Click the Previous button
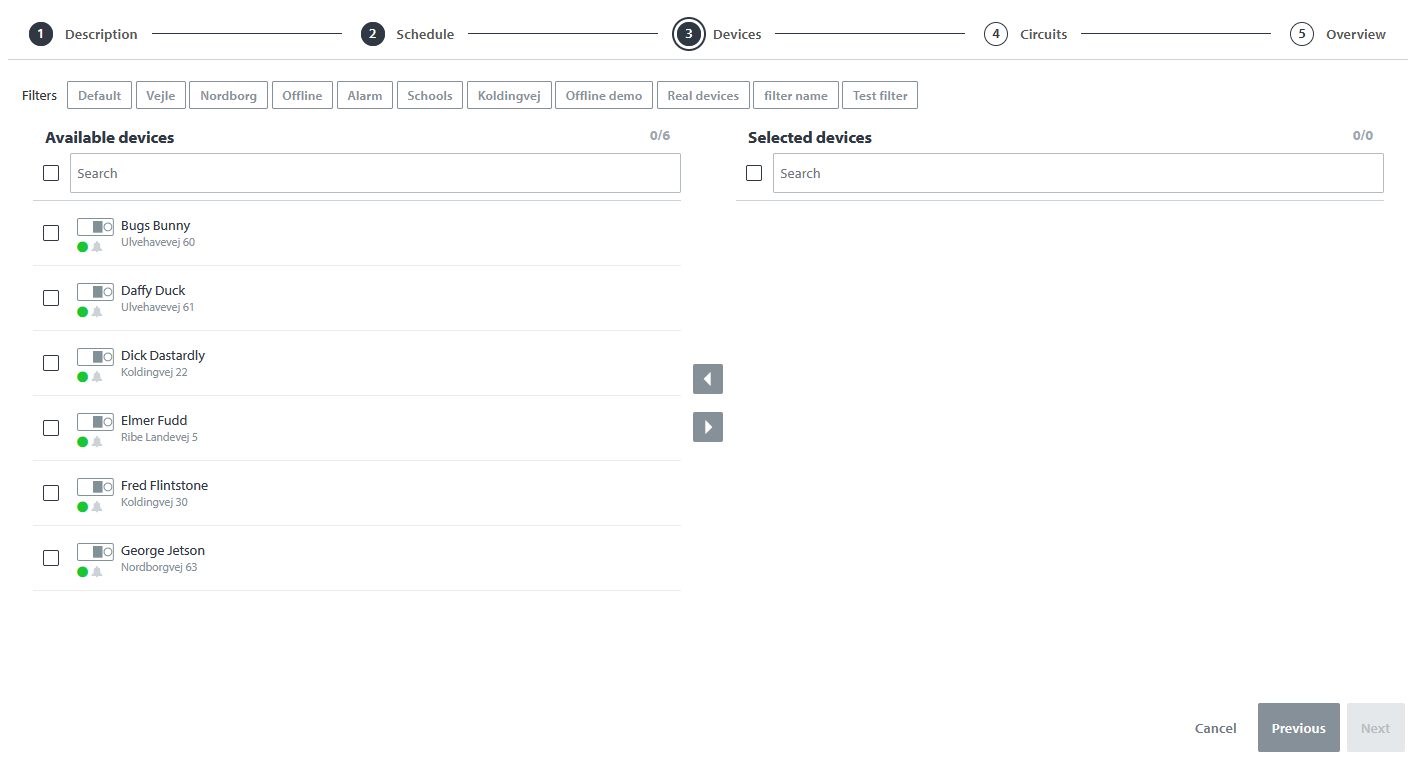1417x761 pixels. tap(1298, 727)
